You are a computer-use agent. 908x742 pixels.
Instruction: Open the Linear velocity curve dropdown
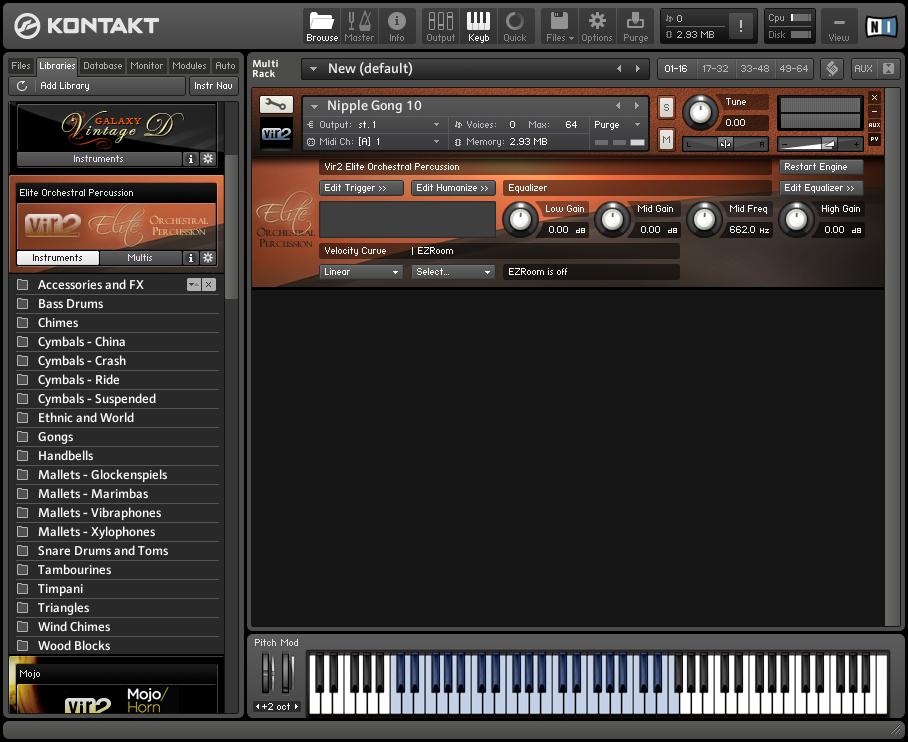point(360,271)
